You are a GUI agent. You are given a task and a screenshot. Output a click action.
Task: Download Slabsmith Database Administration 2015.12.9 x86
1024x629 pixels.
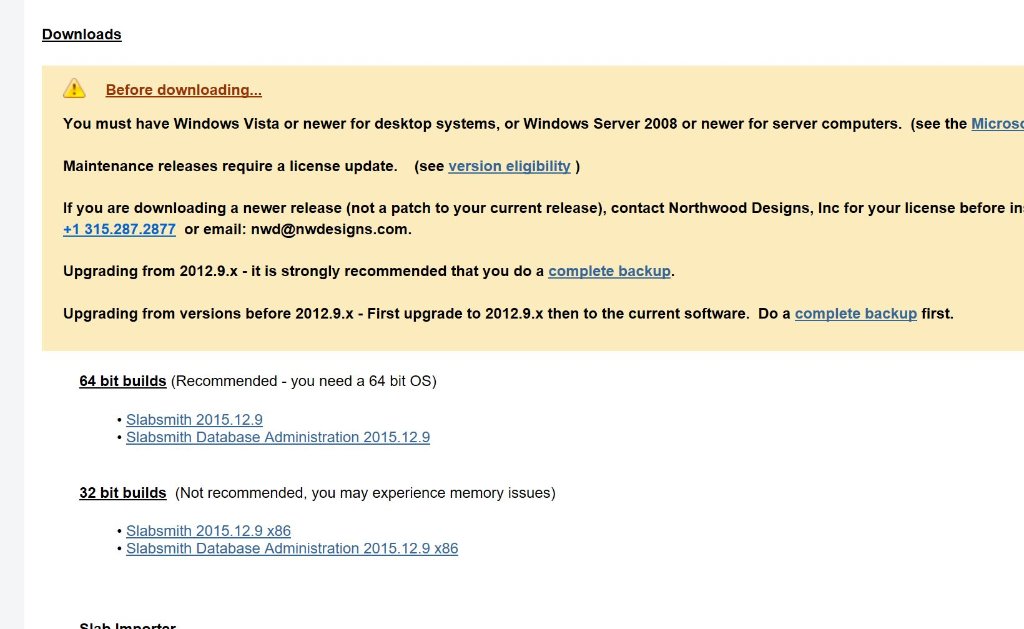292,549
